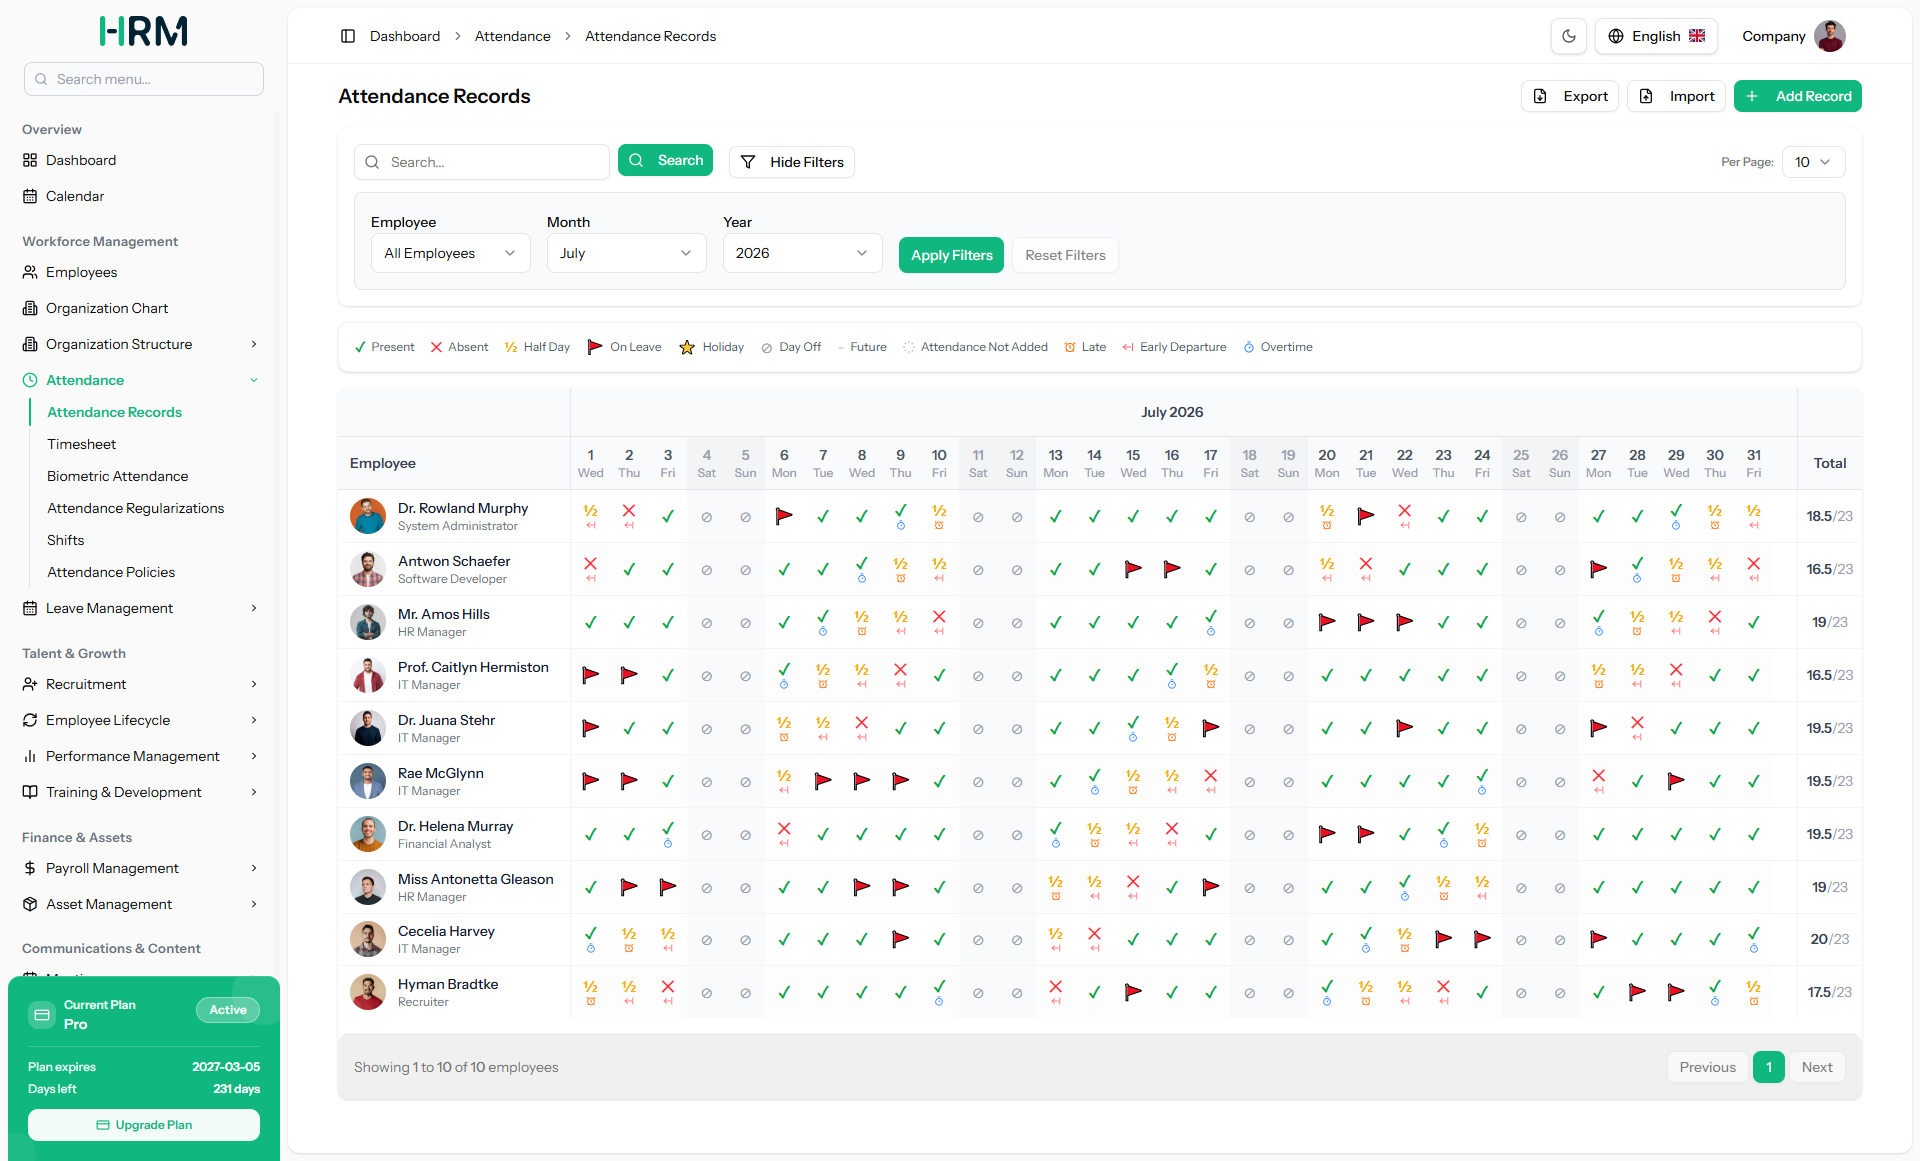The height and width of the screenshot is (1161, 1920).
Task: Toggle dark mode moon icon
Action: tap(1569, 36)
